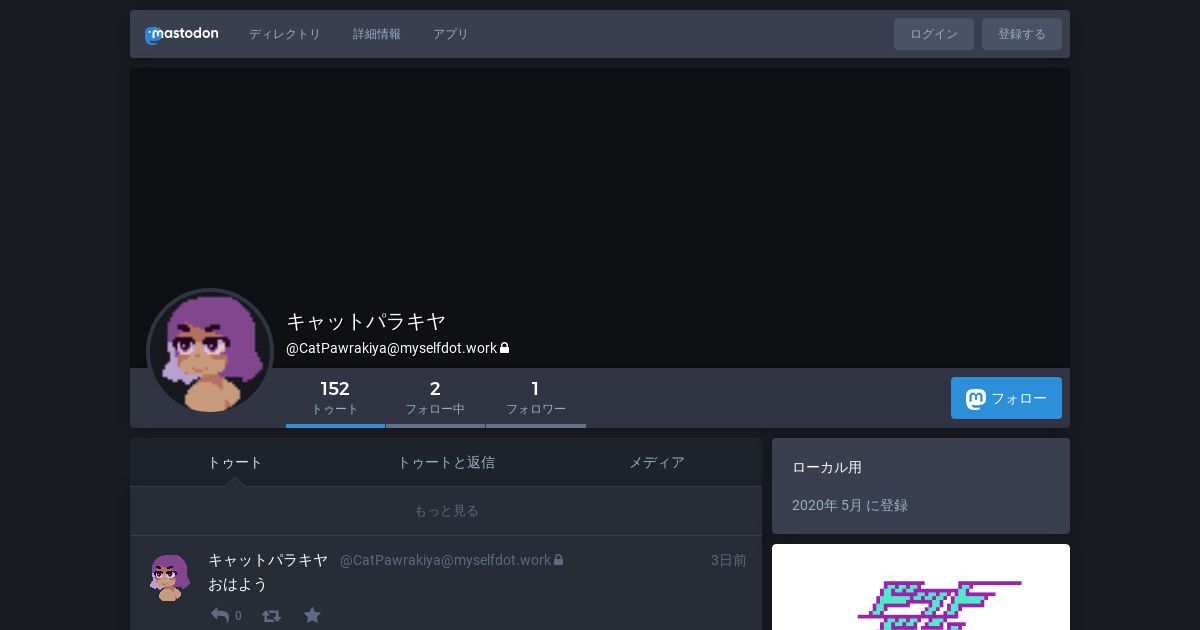Click もっと見る to load more
1200x630 pixels.
point(446,511)
